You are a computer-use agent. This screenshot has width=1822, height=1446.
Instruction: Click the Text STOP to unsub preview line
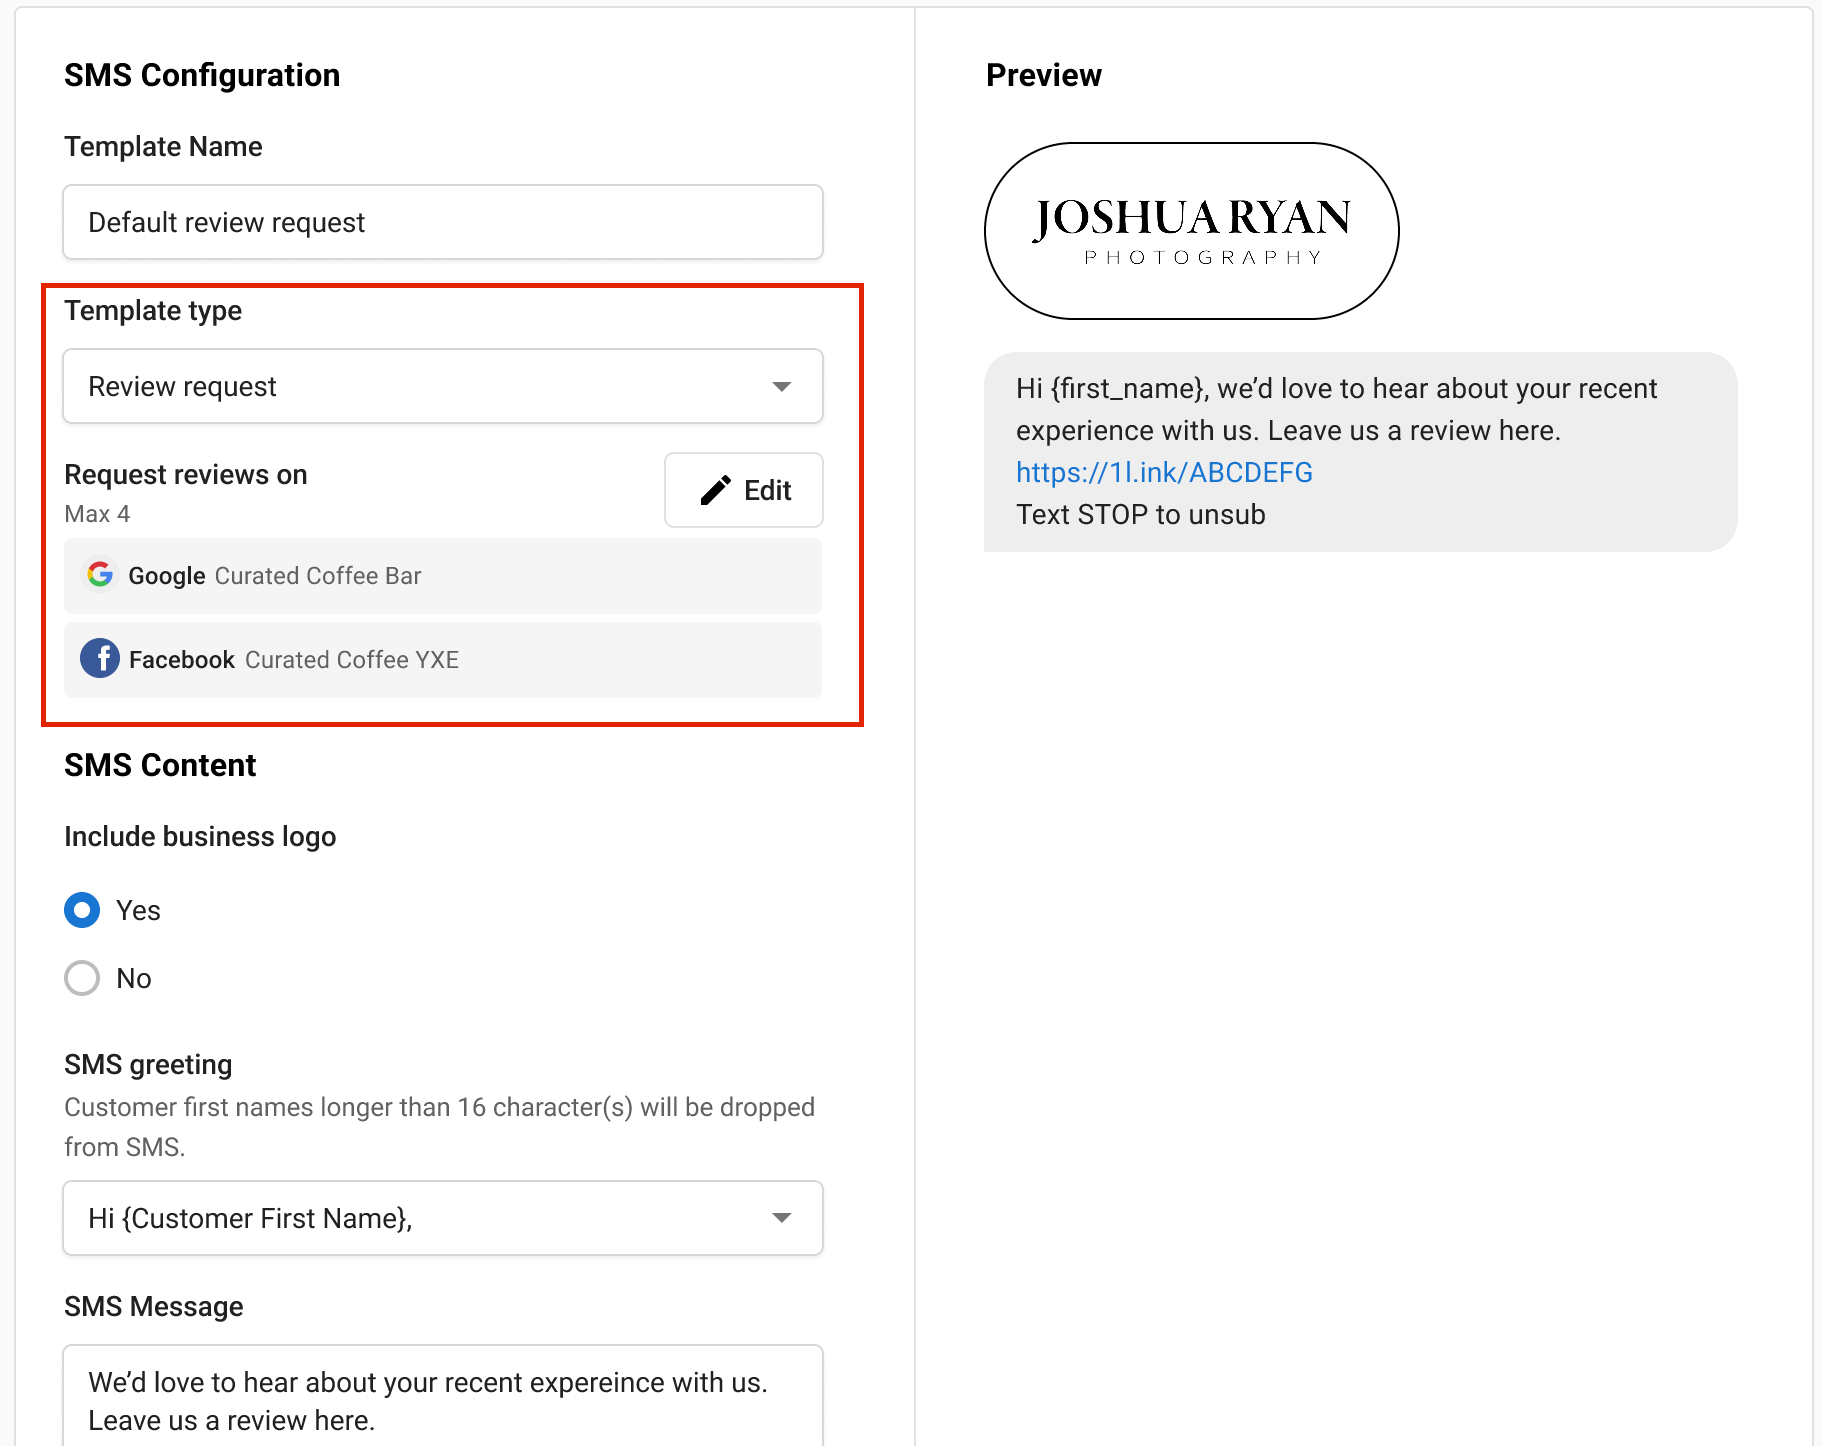(1140, 514)
